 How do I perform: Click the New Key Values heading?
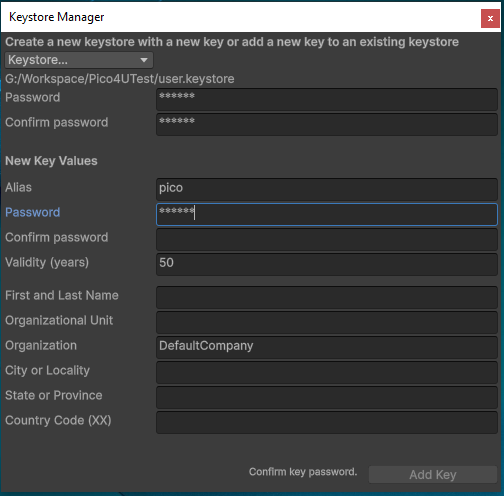click(x=51, y=161)
